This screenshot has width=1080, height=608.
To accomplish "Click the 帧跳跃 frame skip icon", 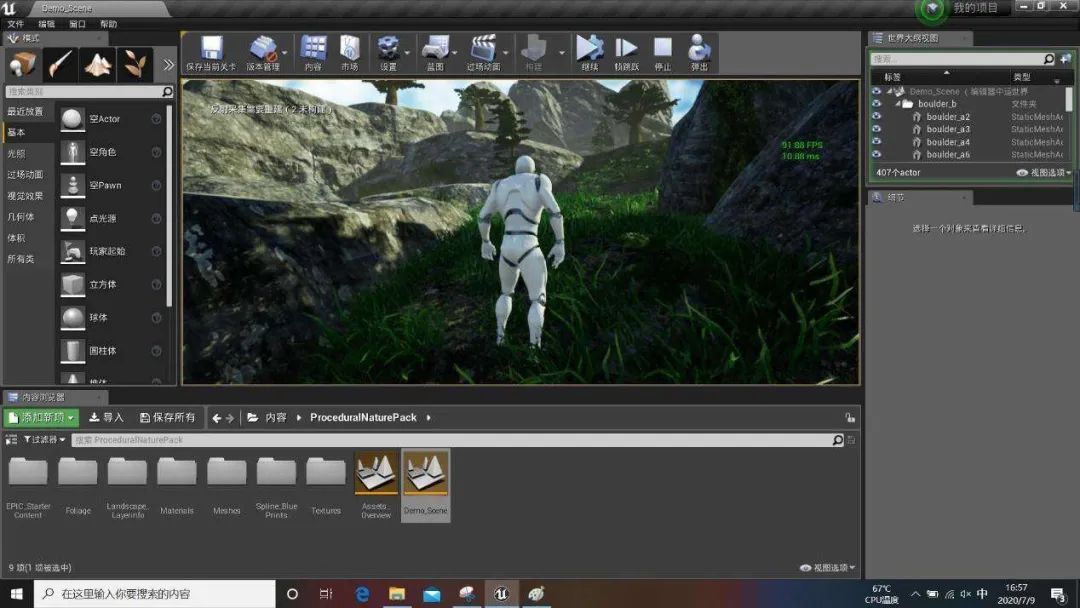I will (626, 48).
